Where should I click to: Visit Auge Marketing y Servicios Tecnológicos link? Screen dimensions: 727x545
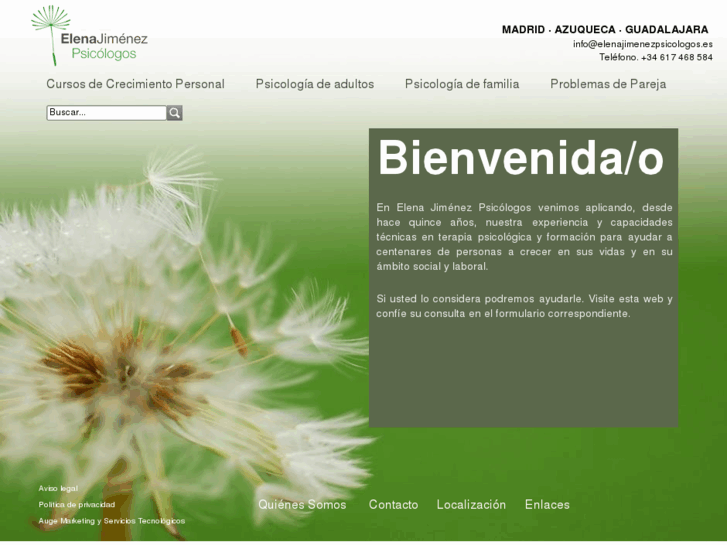[112, 521]
